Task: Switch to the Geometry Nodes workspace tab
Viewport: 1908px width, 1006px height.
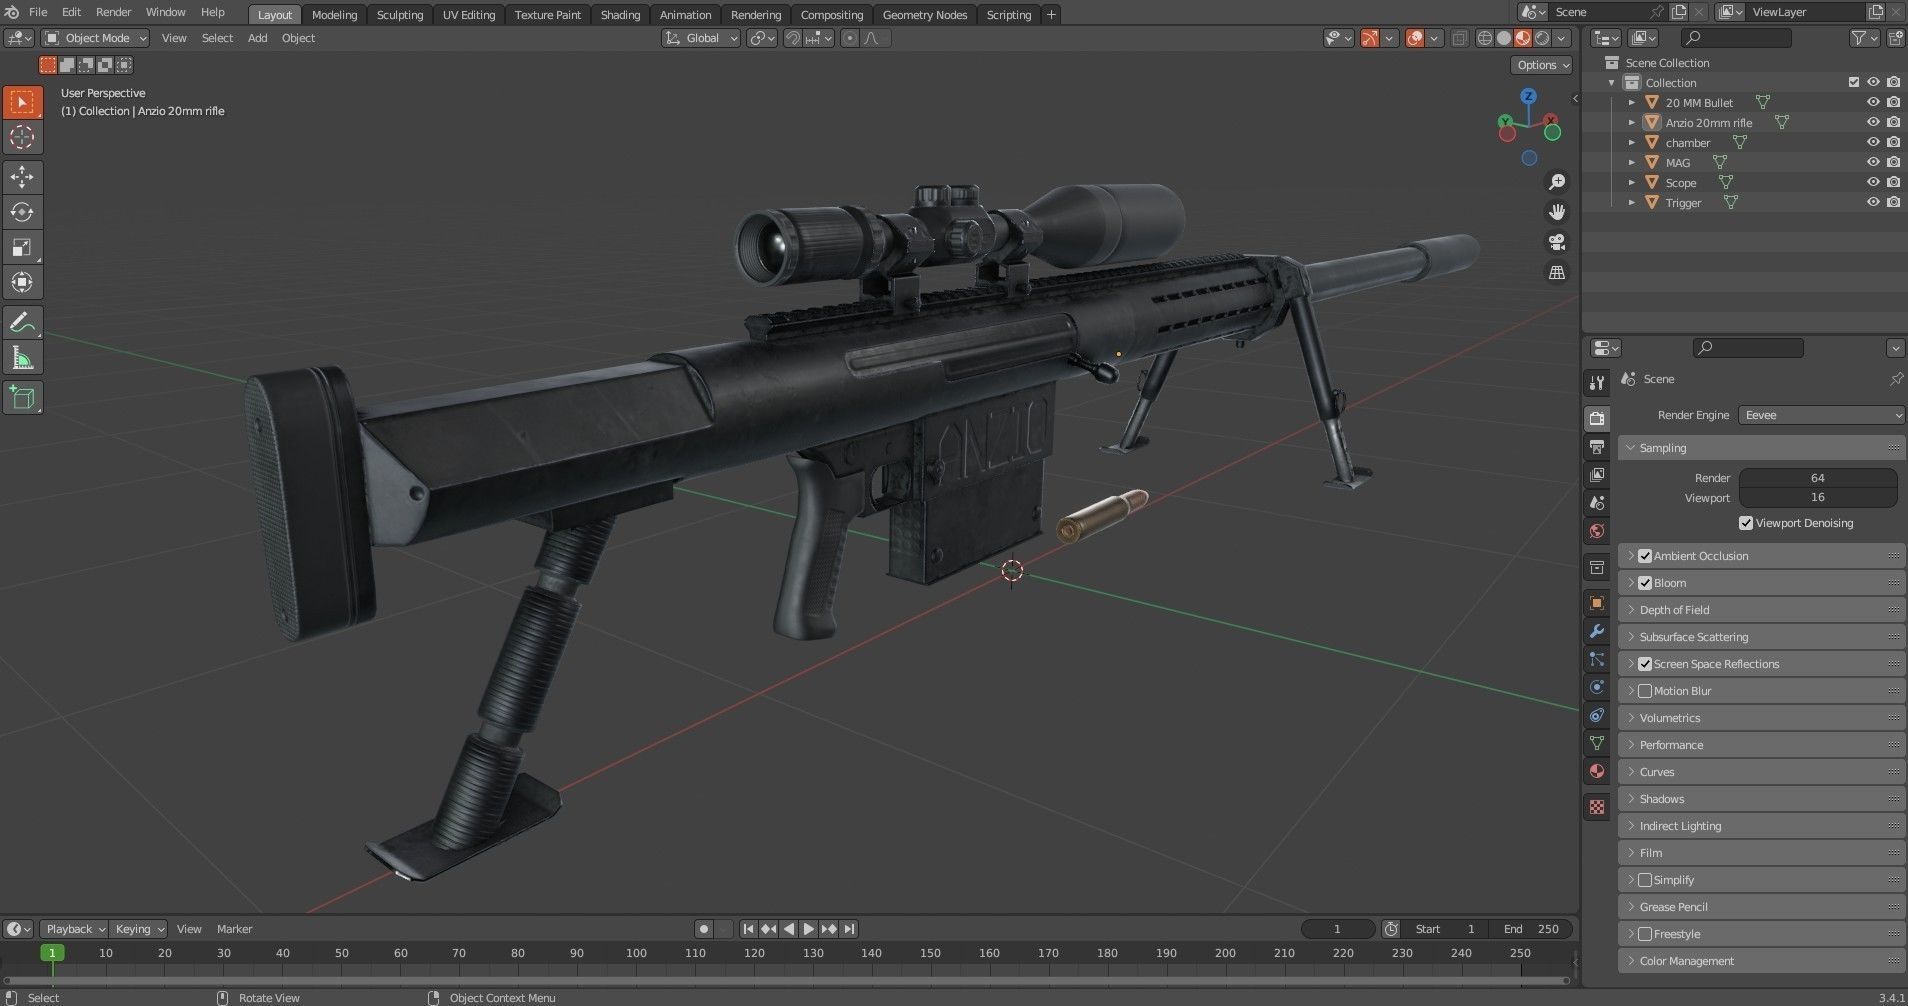Action: (x=924, y=15)
